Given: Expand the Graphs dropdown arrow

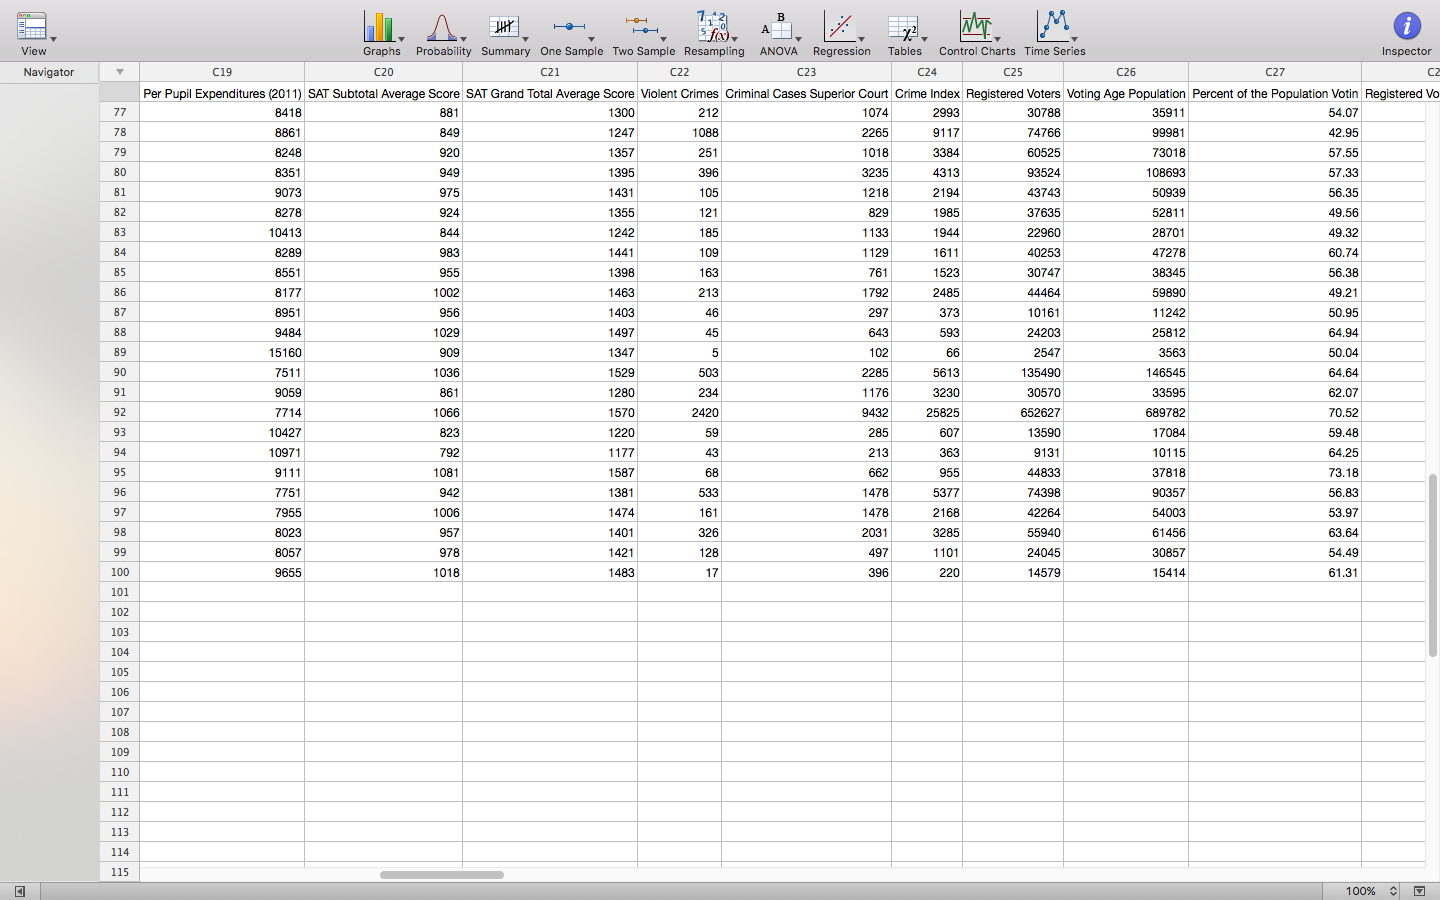Looking at the screenshot, I should click(x=402, y=39).
